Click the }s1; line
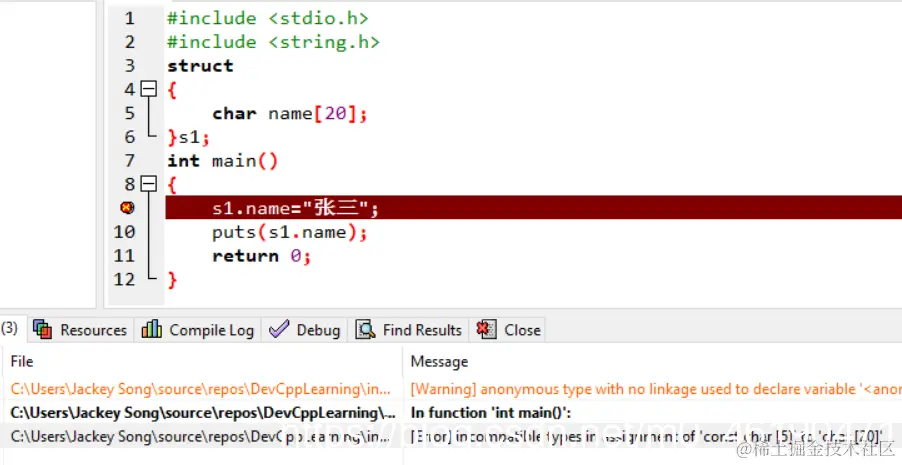The height and width of the screenshot is (465, 902). pyautogui.click(x=189, y=137)
